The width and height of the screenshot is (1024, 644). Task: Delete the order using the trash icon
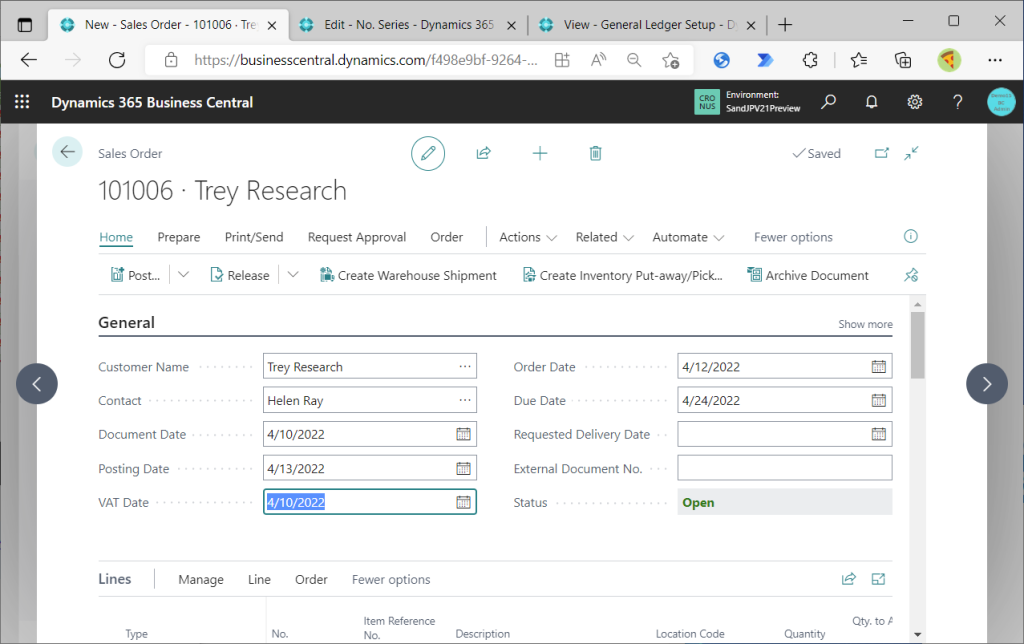coord(596,153)
